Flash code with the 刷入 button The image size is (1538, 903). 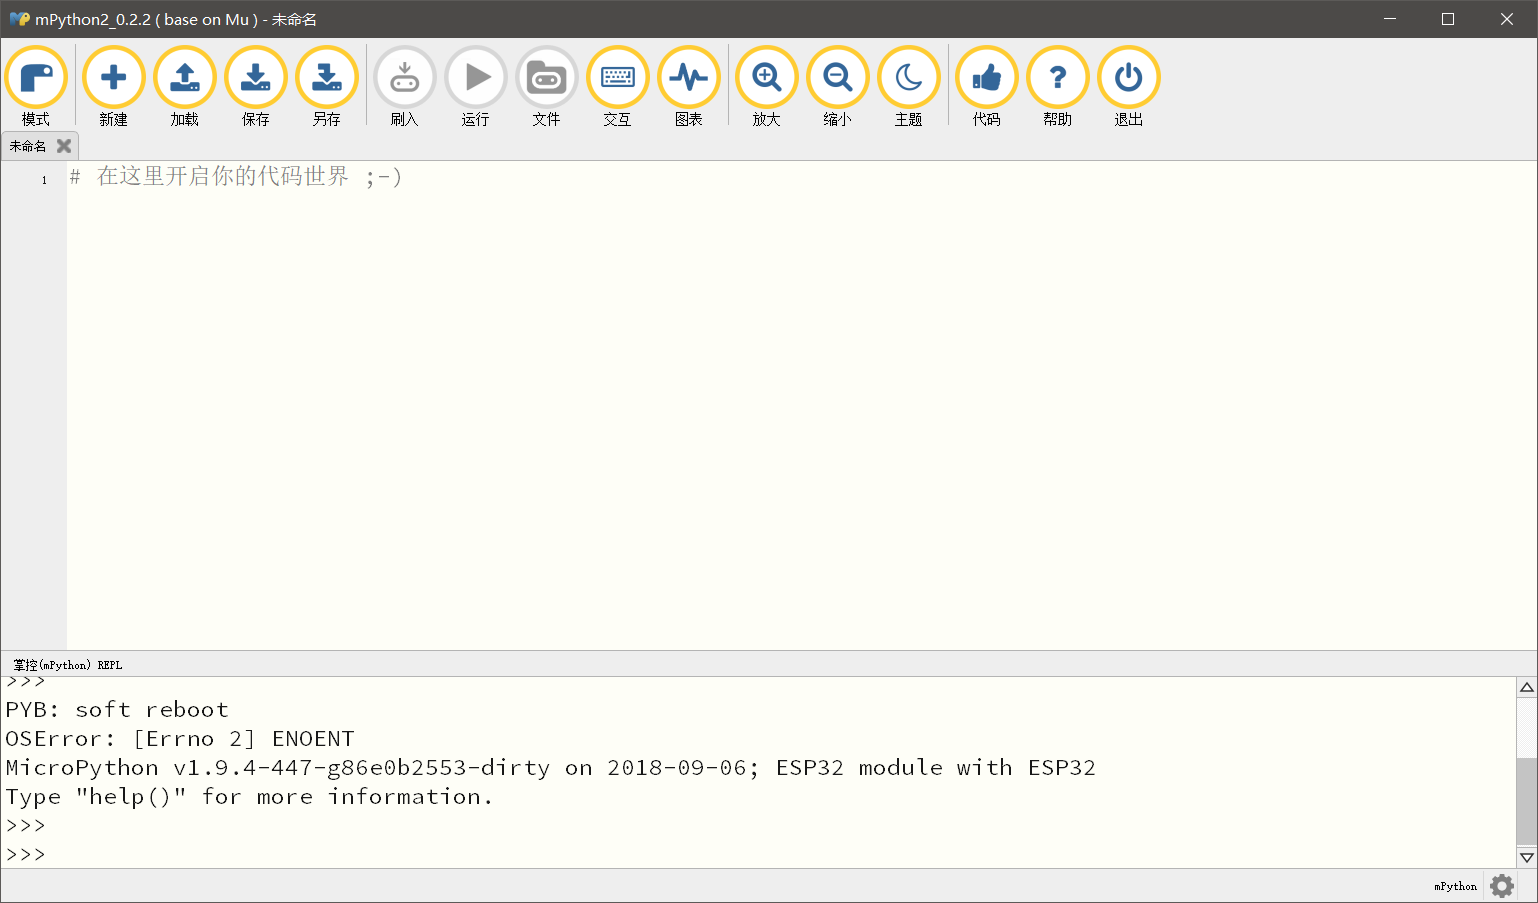coord(405,86)
